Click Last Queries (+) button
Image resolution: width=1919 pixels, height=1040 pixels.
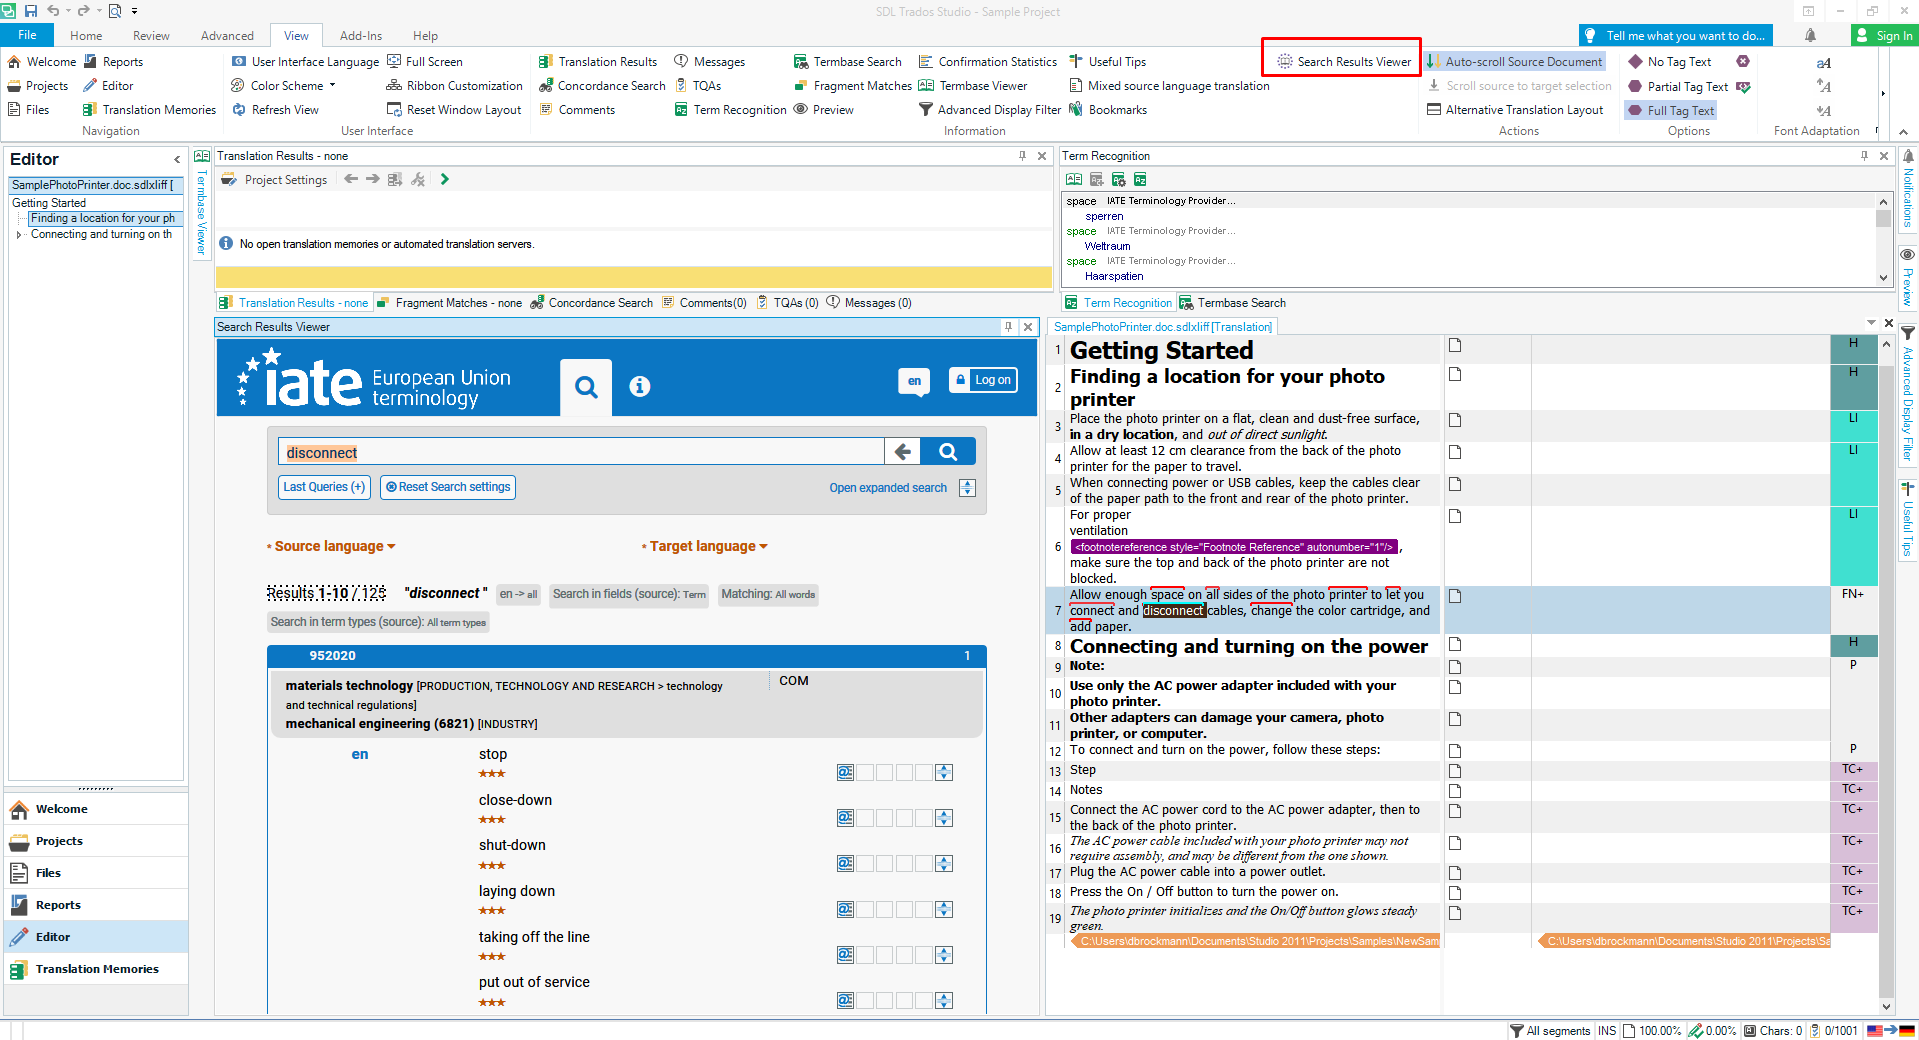(324, 487)
